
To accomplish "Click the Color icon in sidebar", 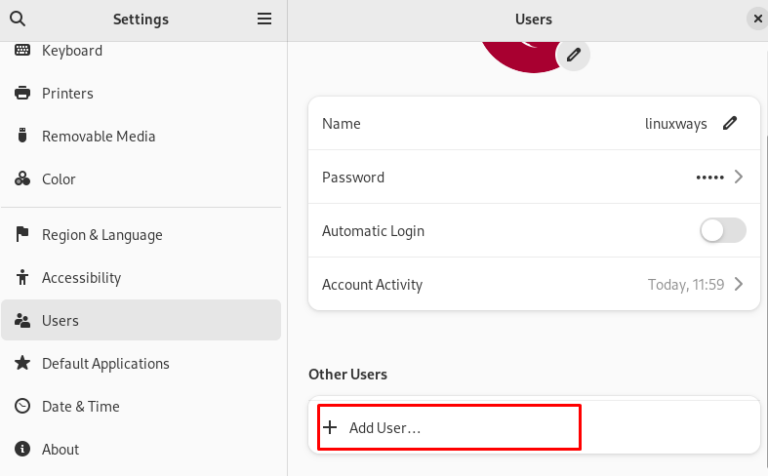I will 22,179.
